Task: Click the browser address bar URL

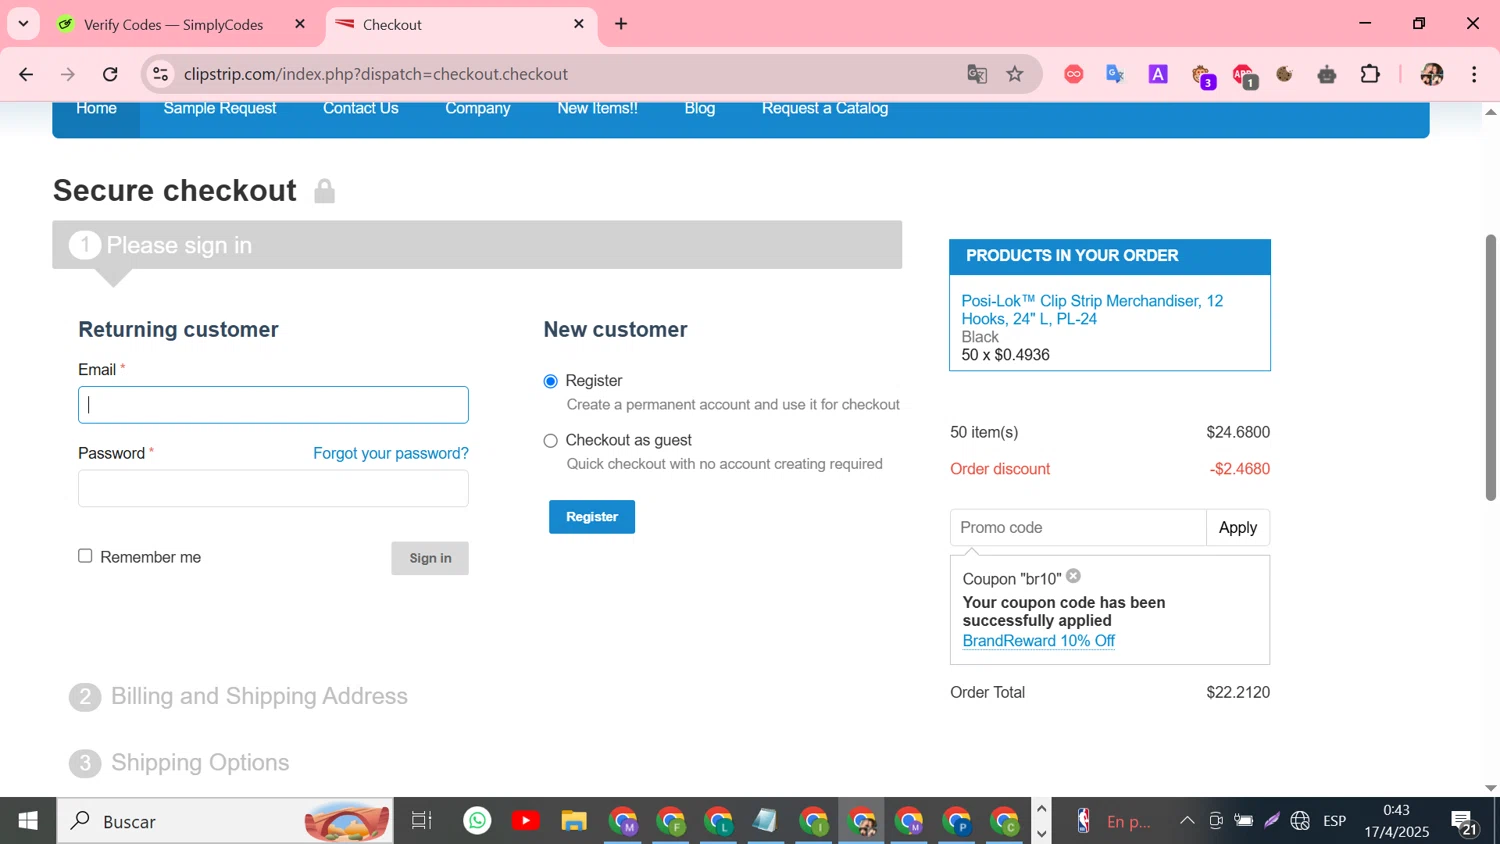Action: (376, 74)
